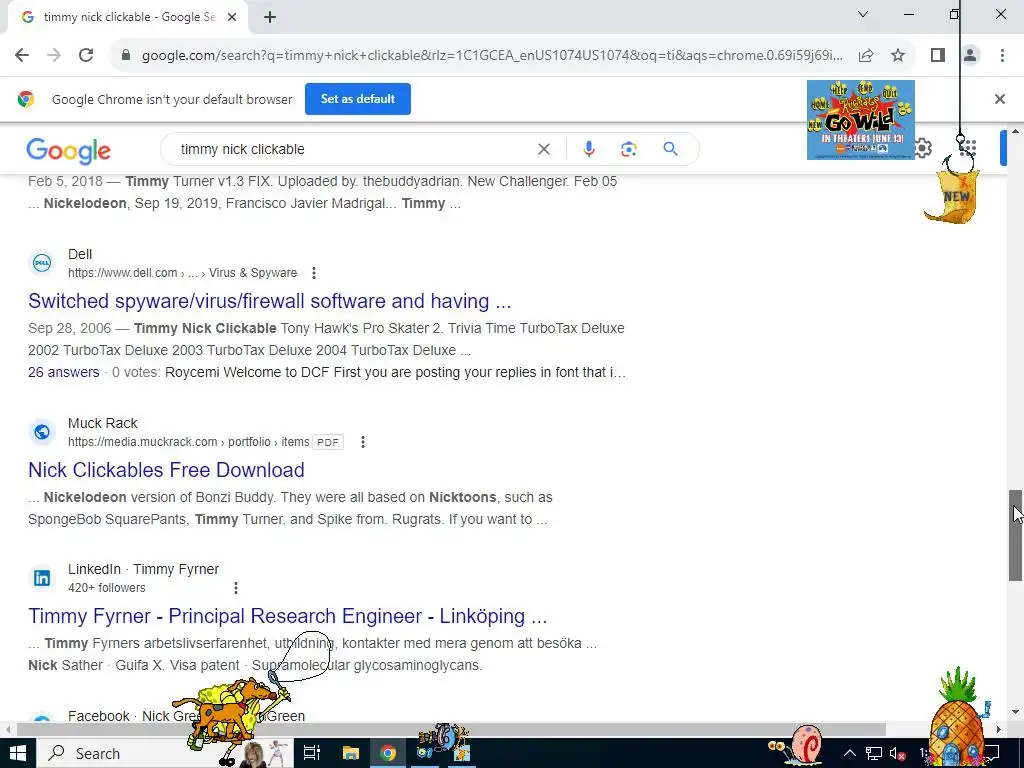The width and height of the screenshot is (1024, 768).
Task: Search by image with Google Lens
Action: point(628,149)
